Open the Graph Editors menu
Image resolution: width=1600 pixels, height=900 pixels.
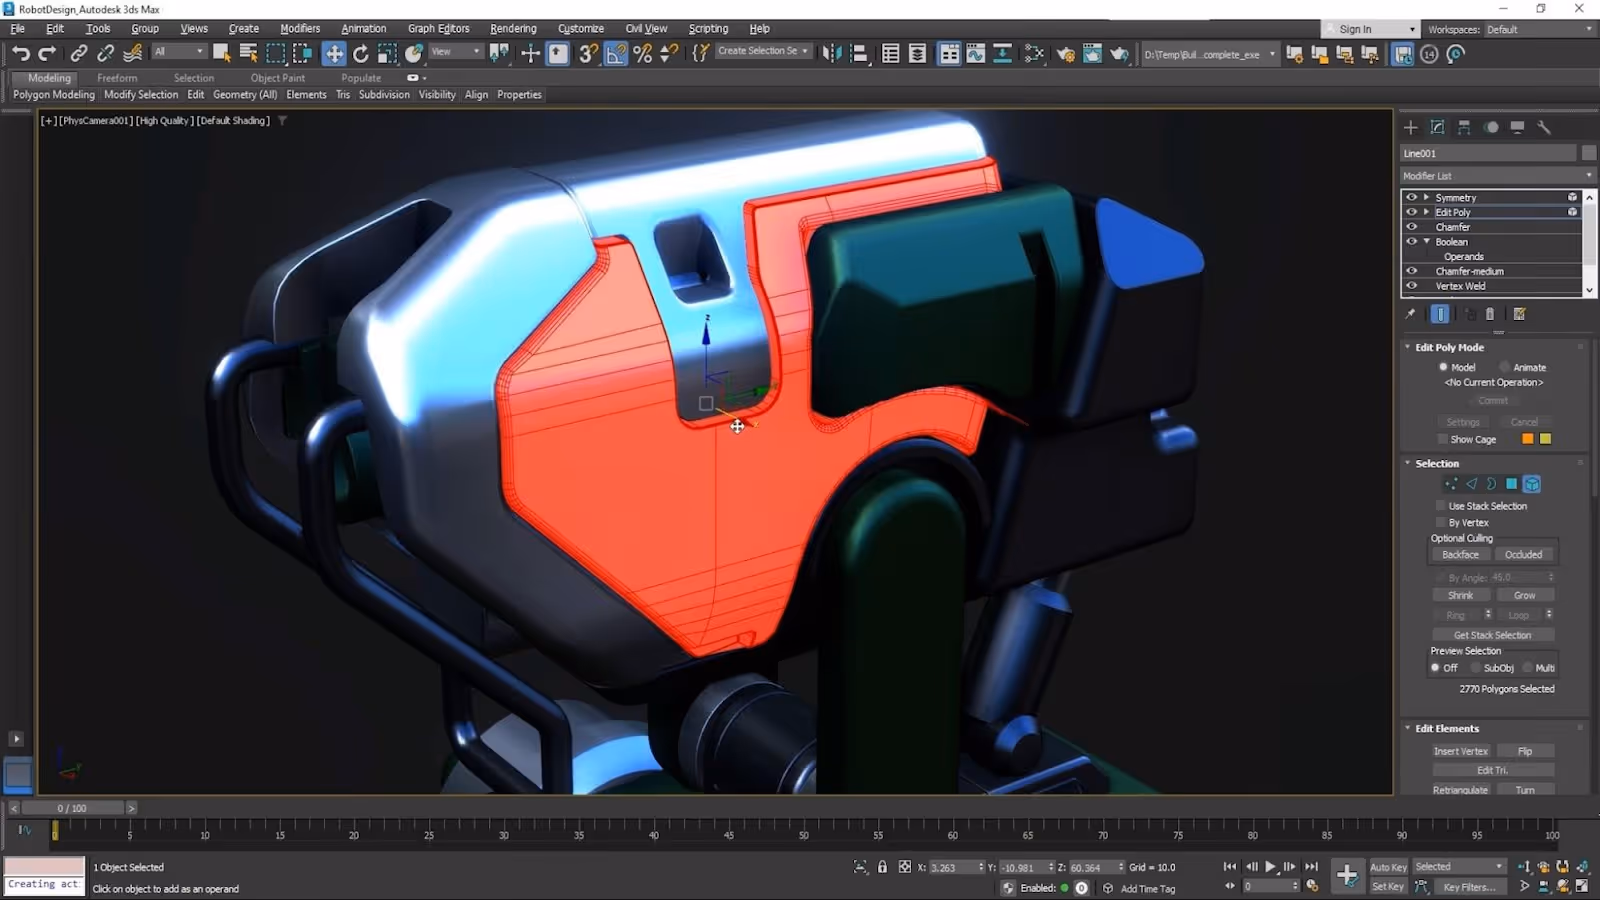(438, 29)
